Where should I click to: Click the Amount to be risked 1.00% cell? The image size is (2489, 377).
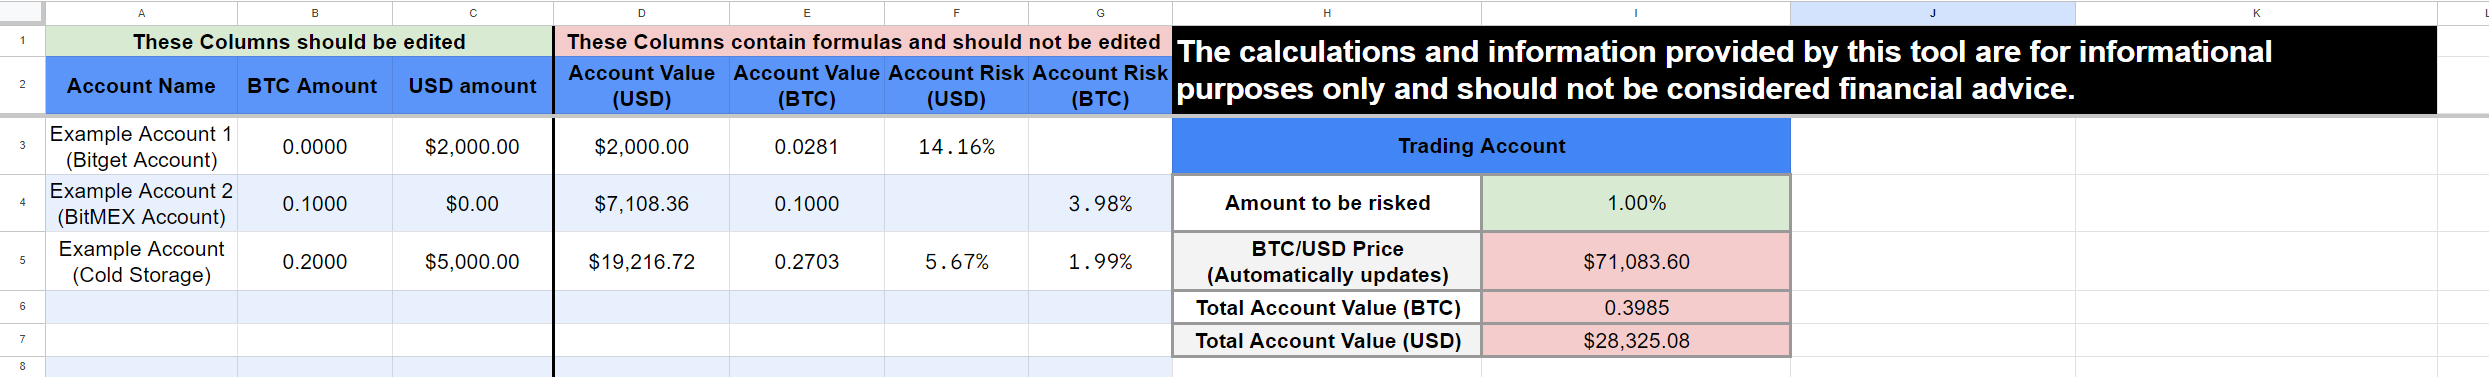[1636, 203]
